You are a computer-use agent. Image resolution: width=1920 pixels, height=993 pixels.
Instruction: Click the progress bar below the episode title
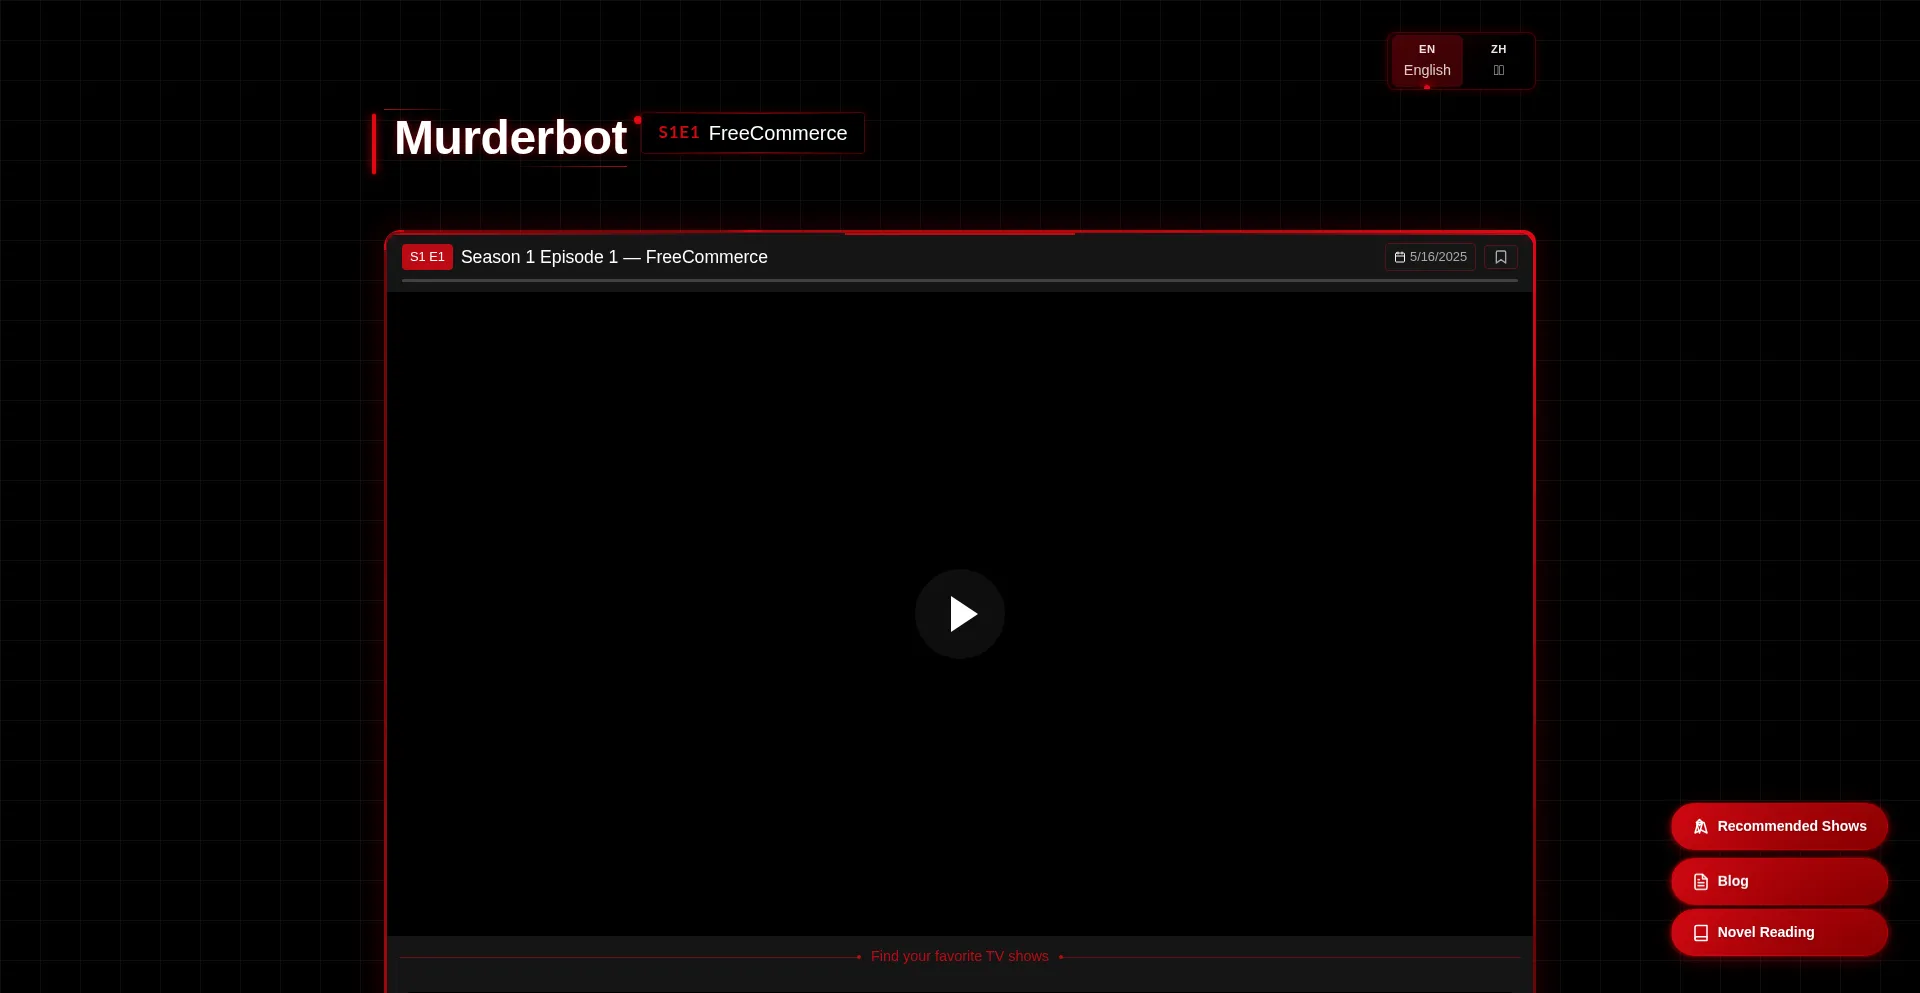(959, 281)
